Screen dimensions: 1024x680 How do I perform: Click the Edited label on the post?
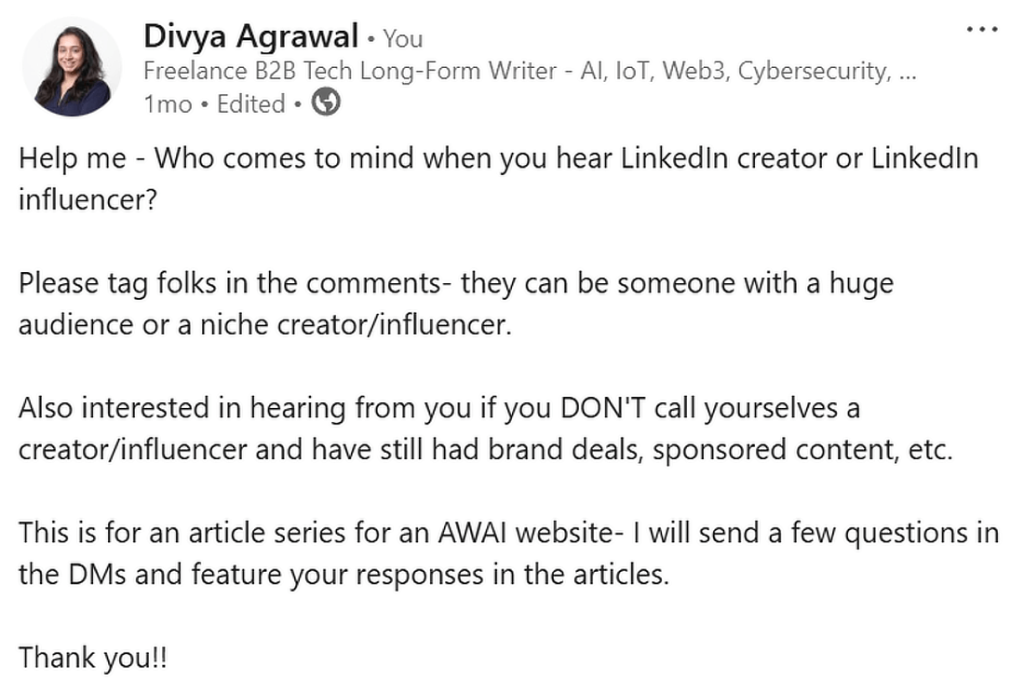point(250,103)
